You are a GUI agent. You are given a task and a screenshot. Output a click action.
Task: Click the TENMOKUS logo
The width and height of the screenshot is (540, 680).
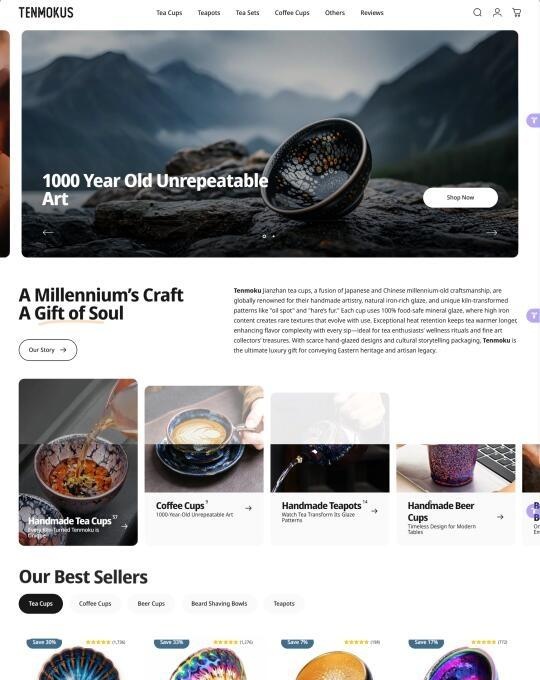46,13
